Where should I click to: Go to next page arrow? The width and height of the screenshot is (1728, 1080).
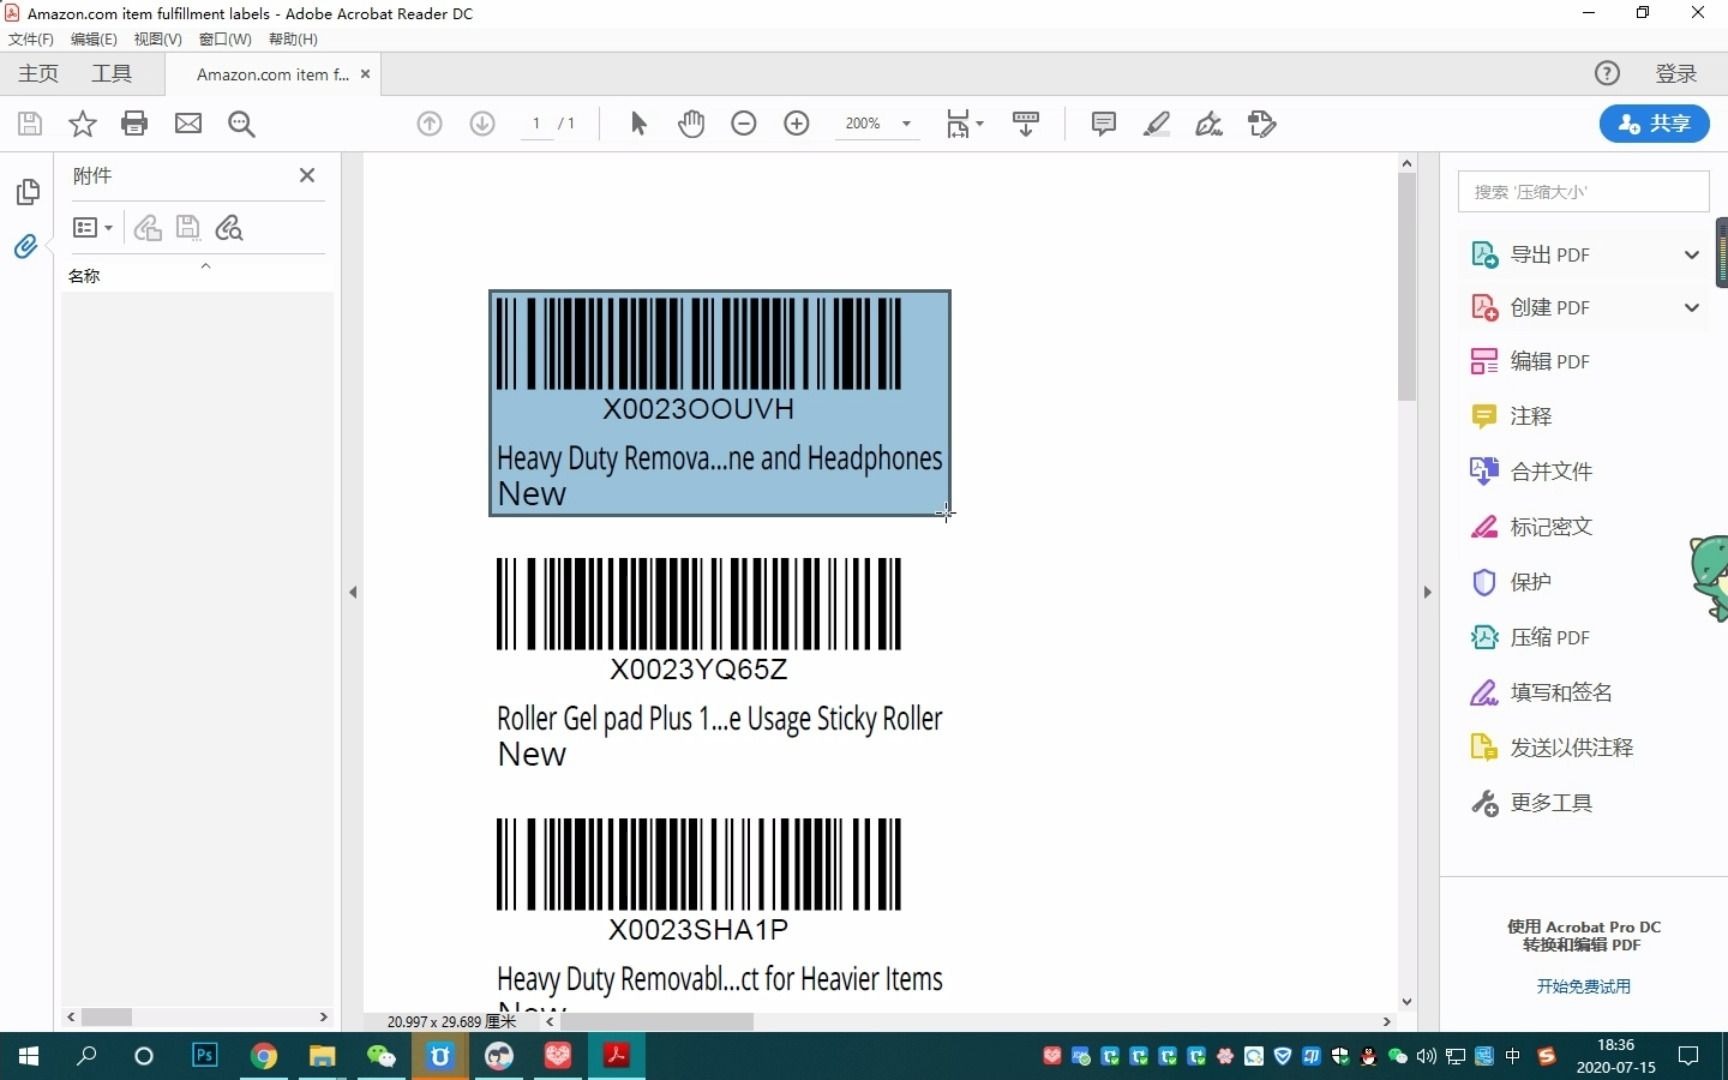(x=482, y=123)
